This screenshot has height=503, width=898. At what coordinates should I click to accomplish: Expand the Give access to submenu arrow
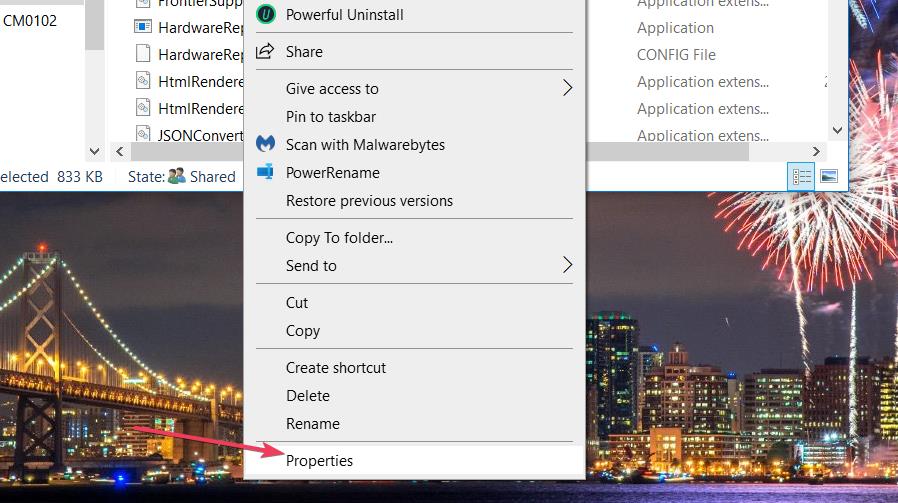pos(567,88)
